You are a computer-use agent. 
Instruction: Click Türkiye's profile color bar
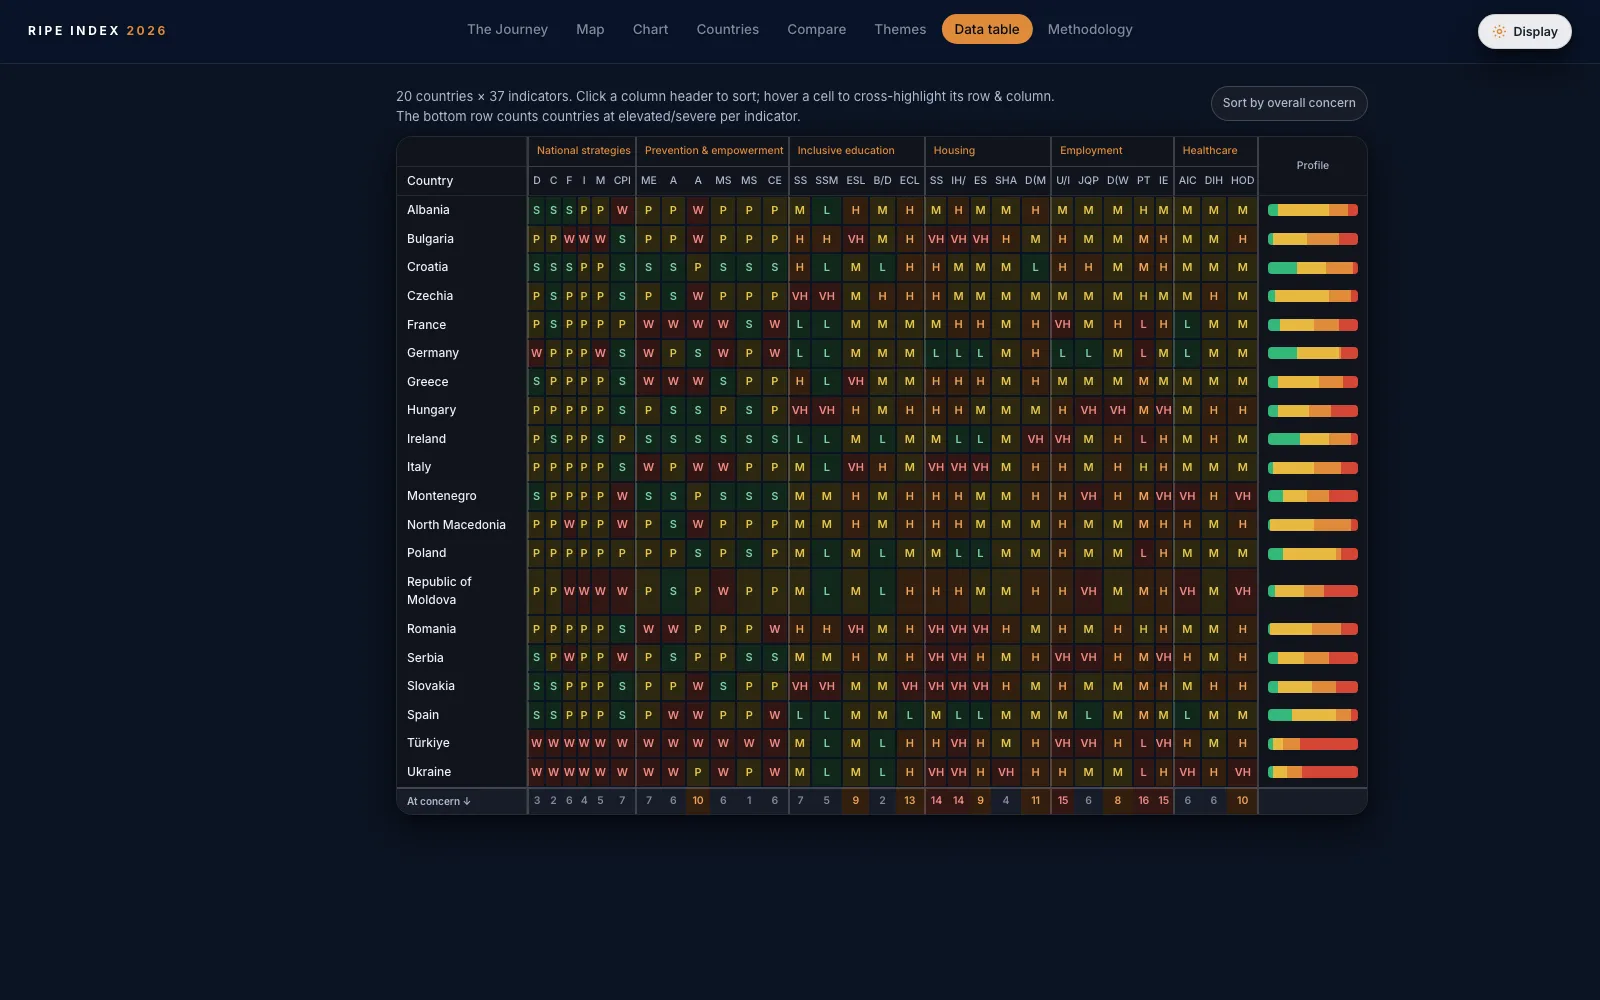pos(1313,744)
